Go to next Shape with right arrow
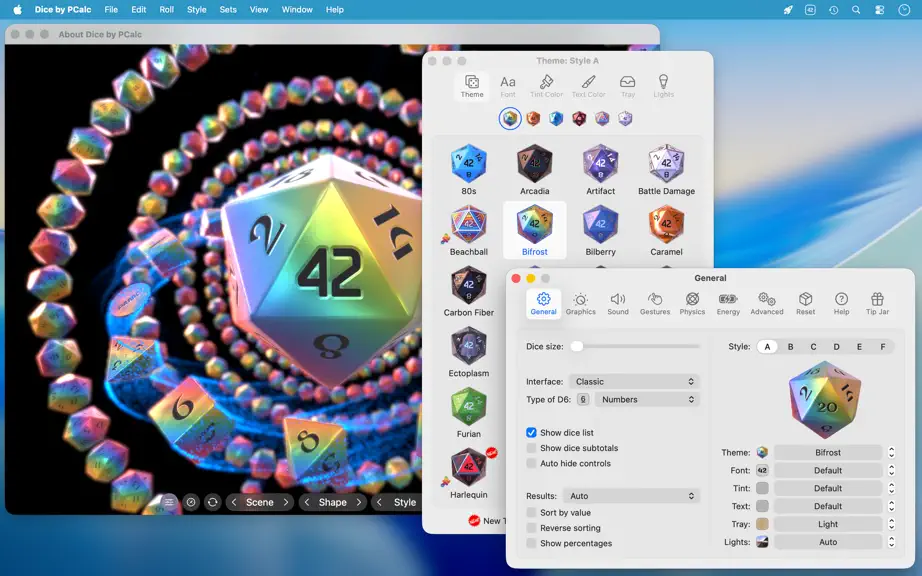922x576 pixels. pyautogui.click(x=359, y=503)
